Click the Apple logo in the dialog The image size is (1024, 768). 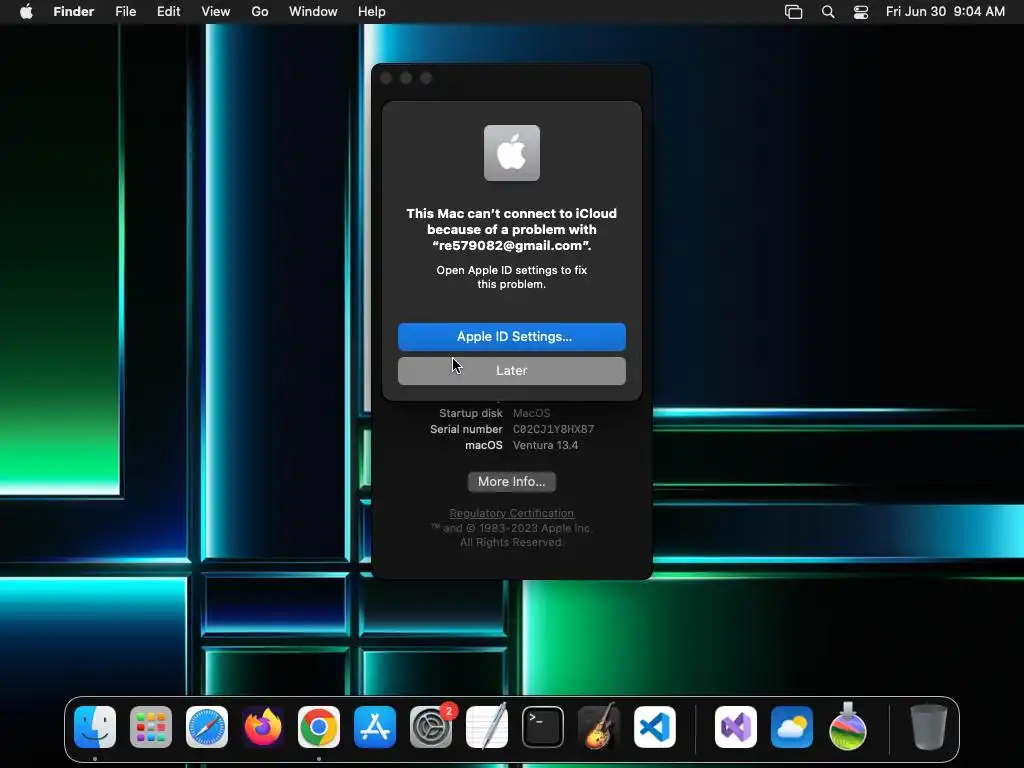tap(511, 153)
